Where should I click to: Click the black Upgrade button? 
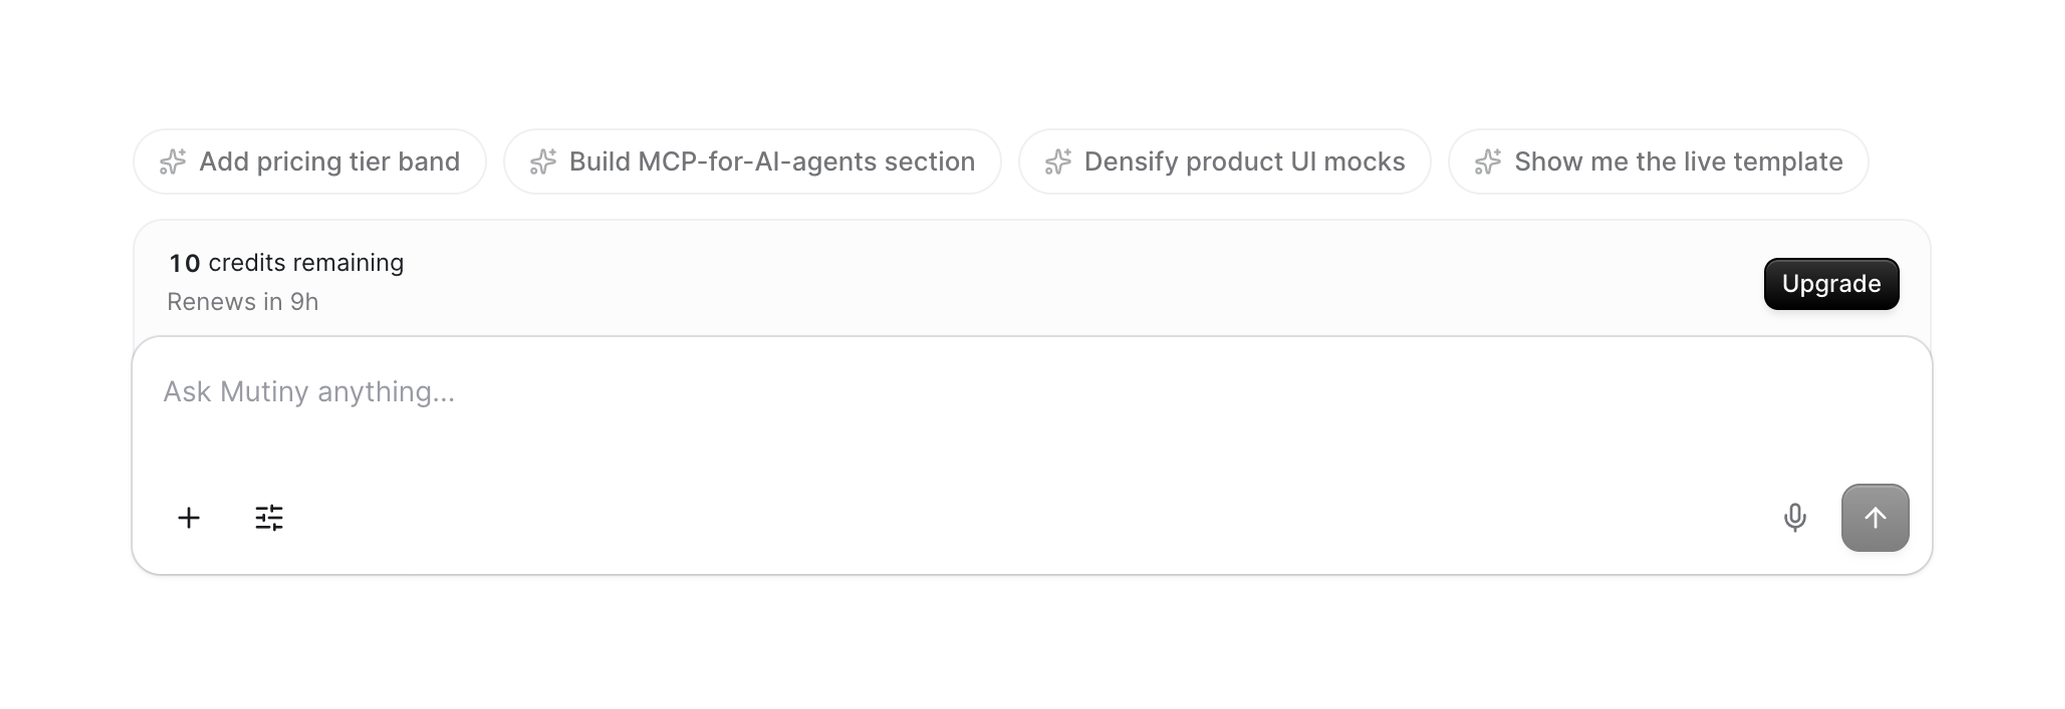pos(1831,284)
